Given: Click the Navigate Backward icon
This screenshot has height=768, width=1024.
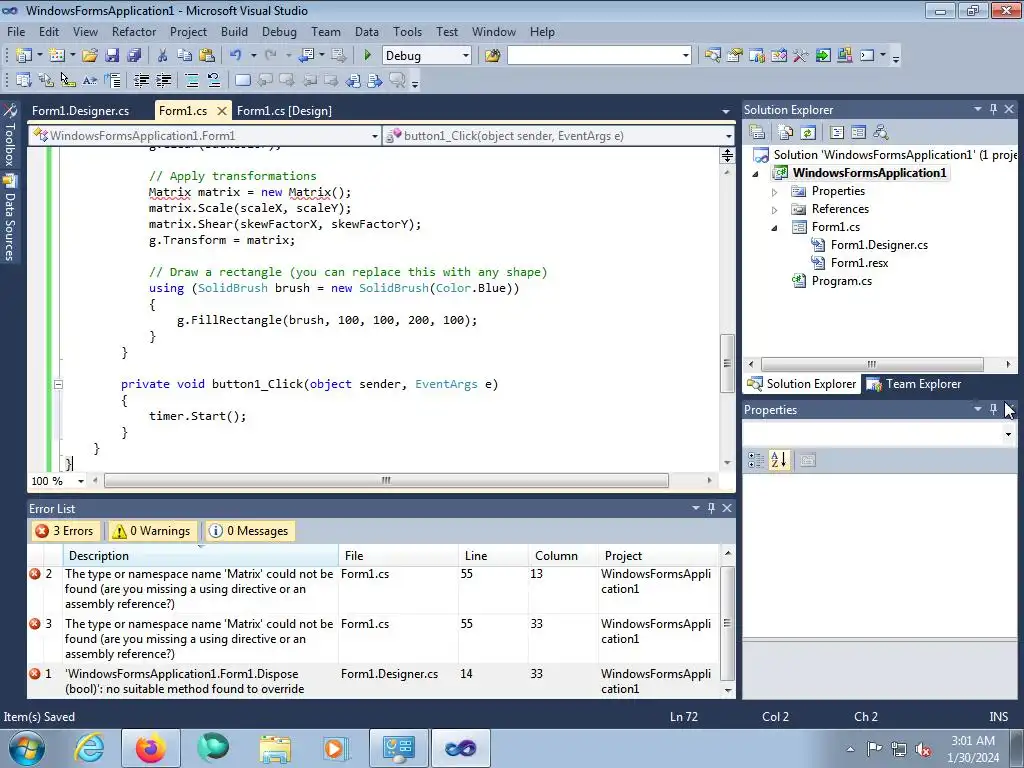Looking at the screenshot, I should (306, 56).
